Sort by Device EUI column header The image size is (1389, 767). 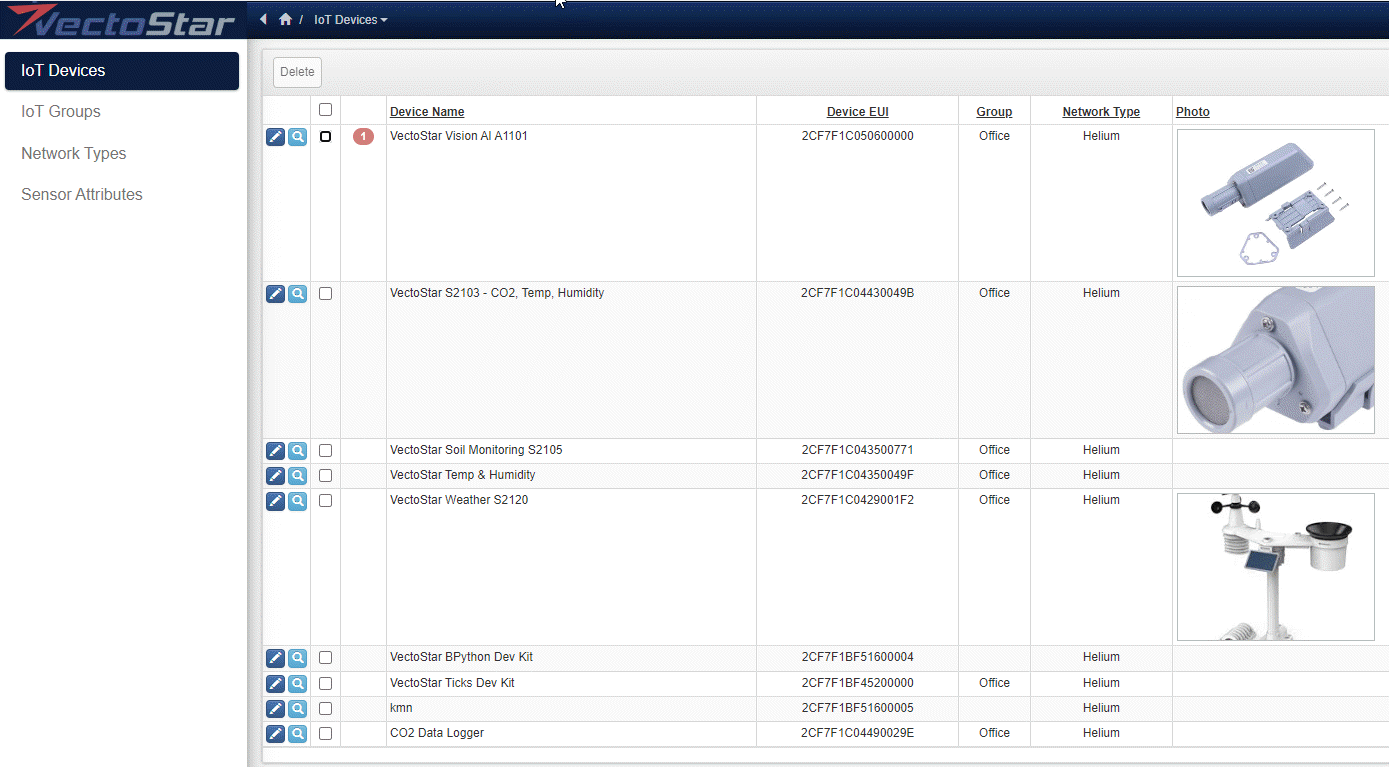coord(857,112)
